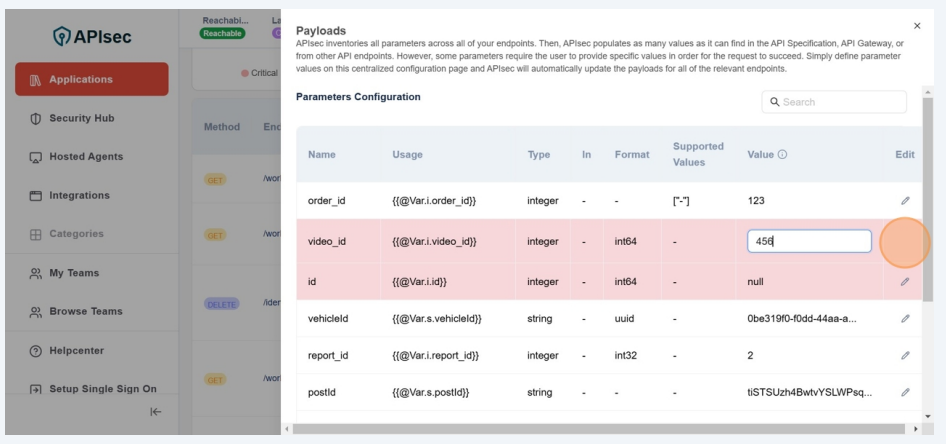This screenshot has height=444, width=946.
Task: Click the Format column header
Action: 632,154
